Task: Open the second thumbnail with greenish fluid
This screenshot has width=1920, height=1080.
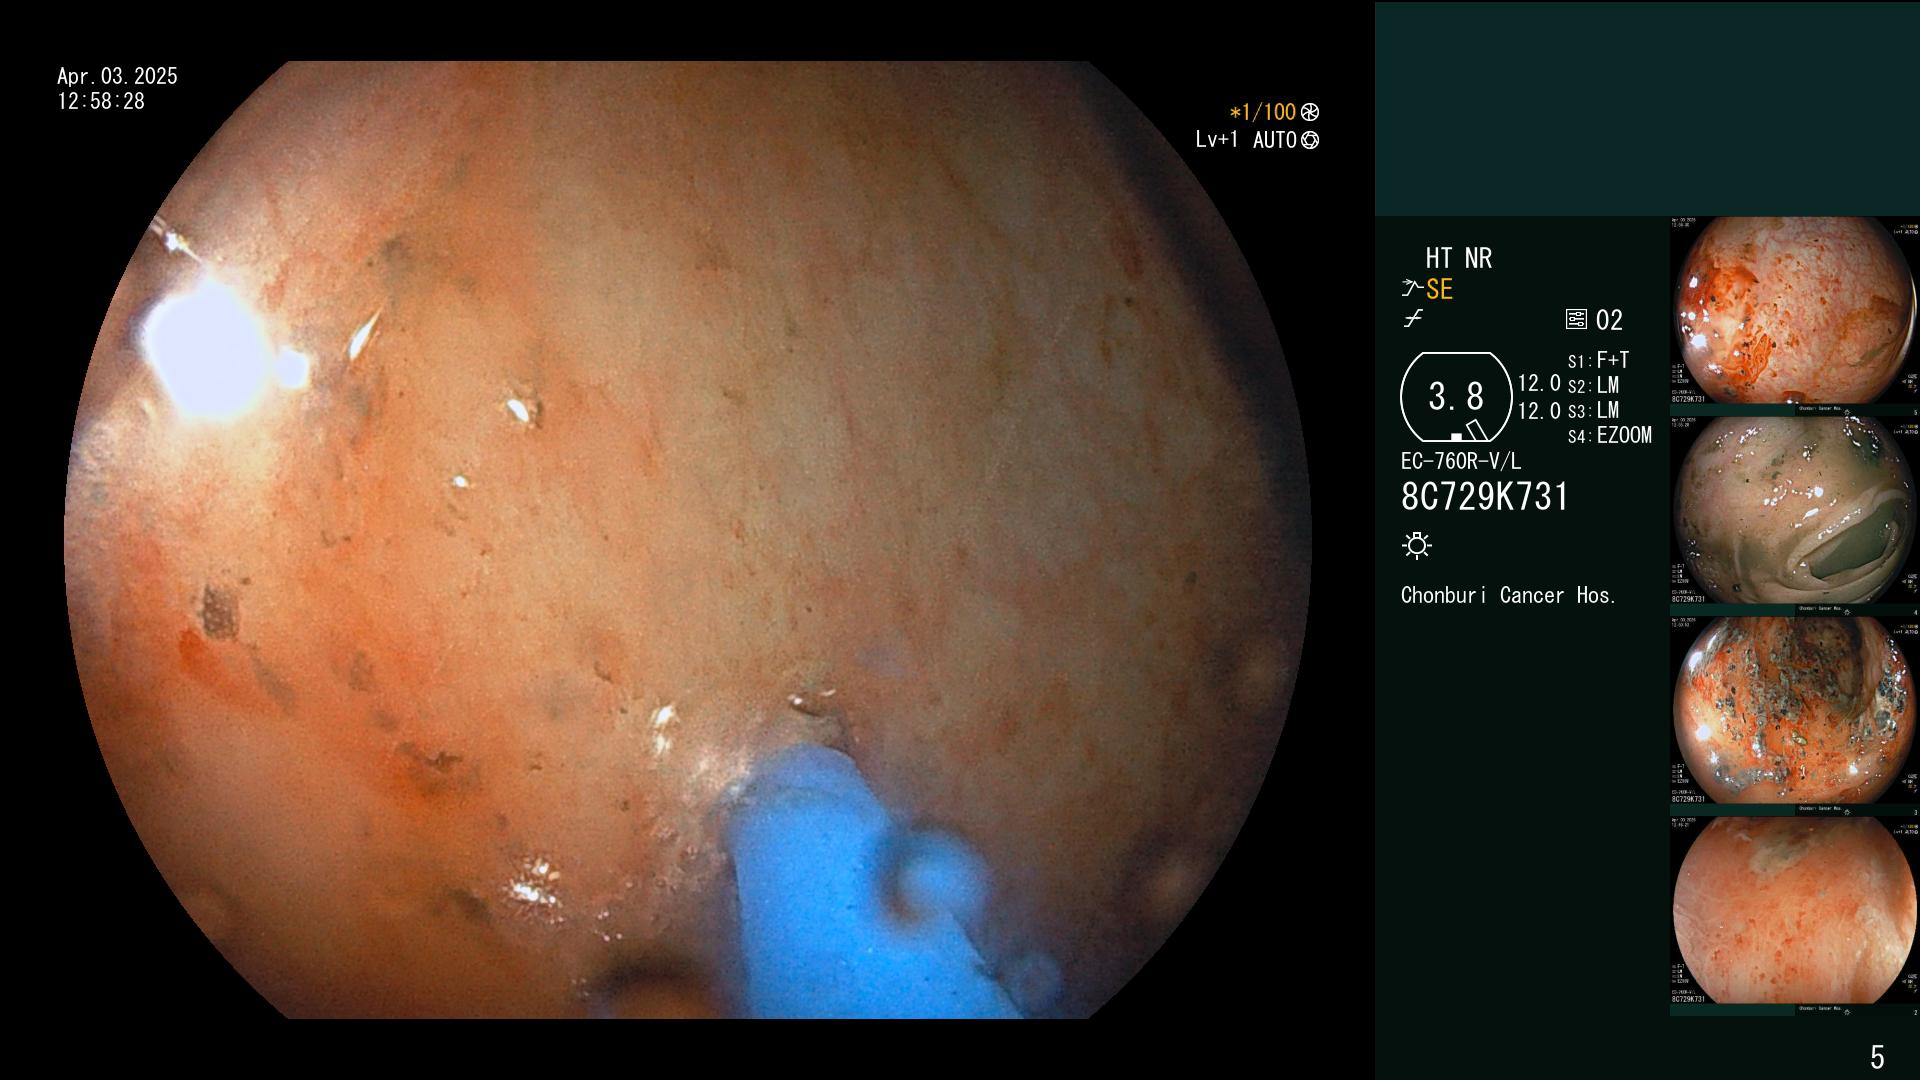Action: (x=1795, y=511)
